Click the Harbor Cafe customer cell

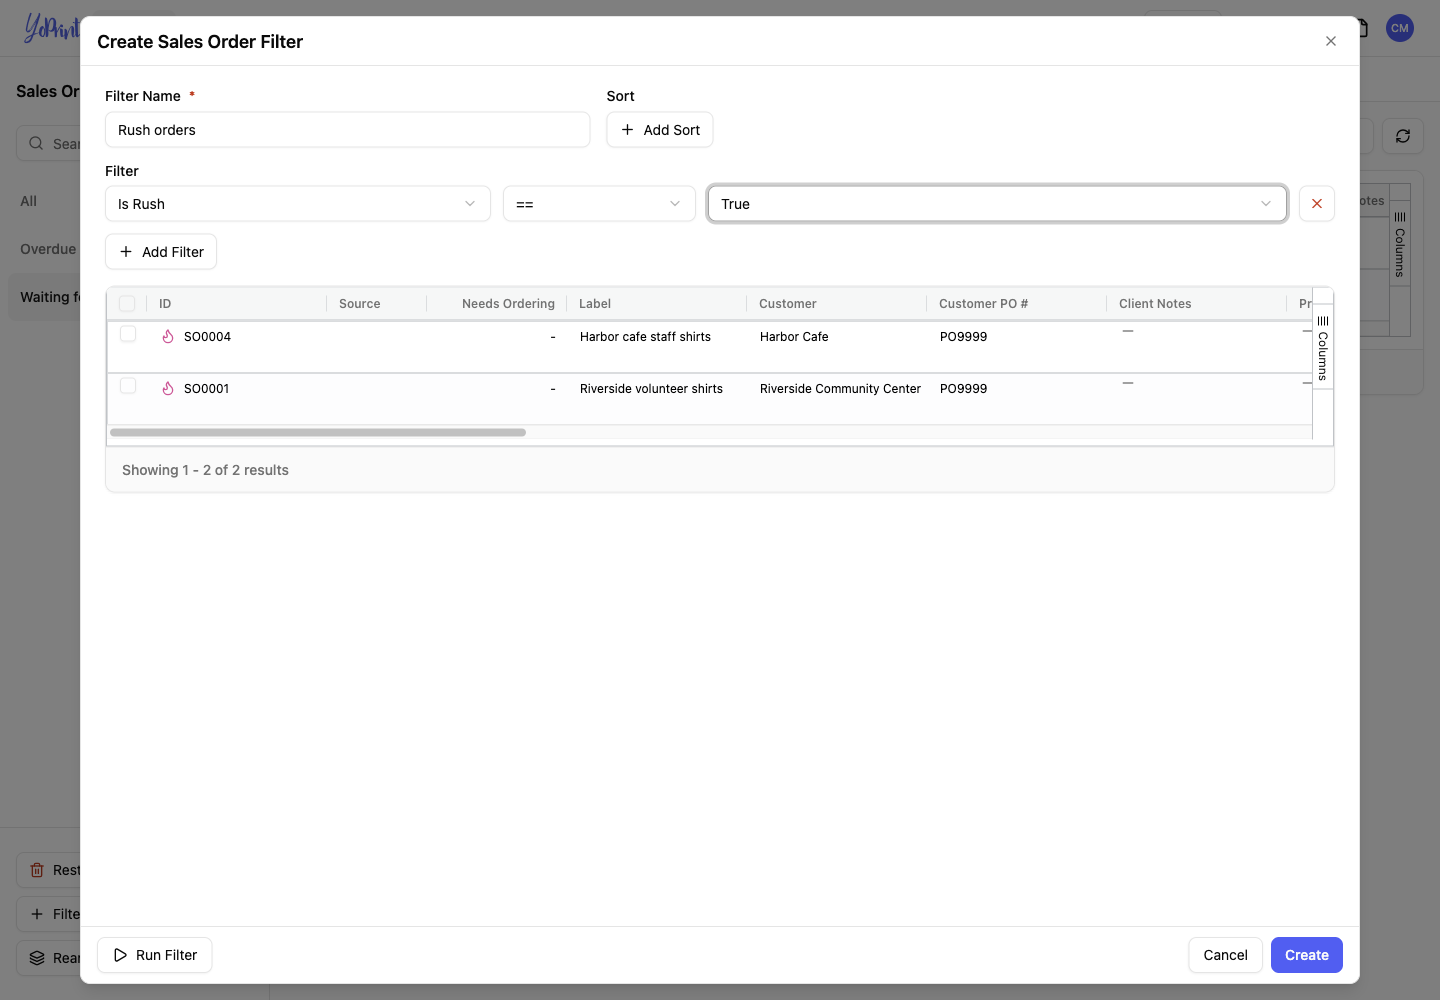point(794,337)
